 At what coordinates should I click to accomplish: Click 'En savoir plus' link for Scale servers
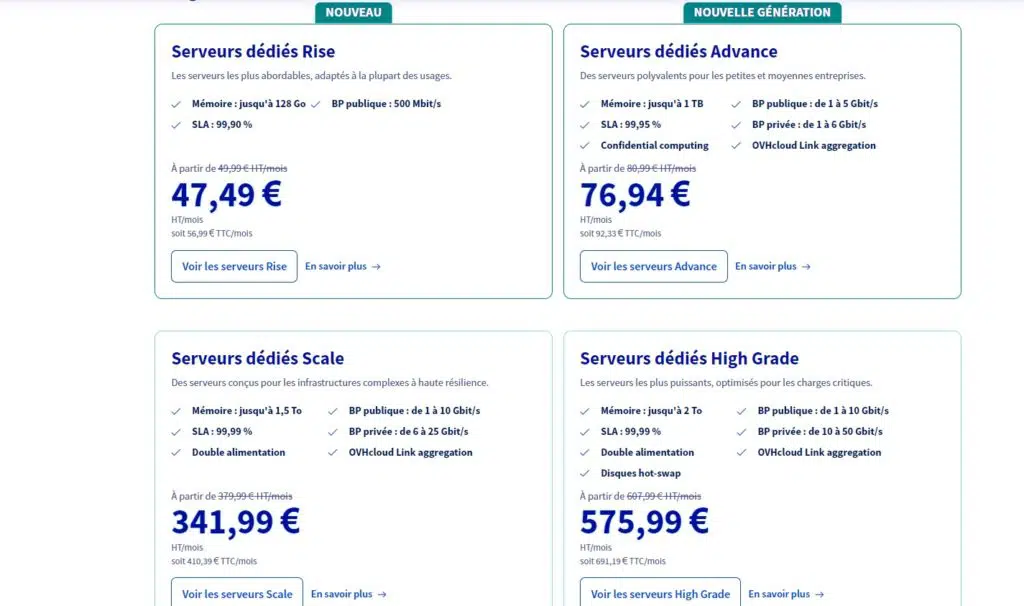pos(348,594)
